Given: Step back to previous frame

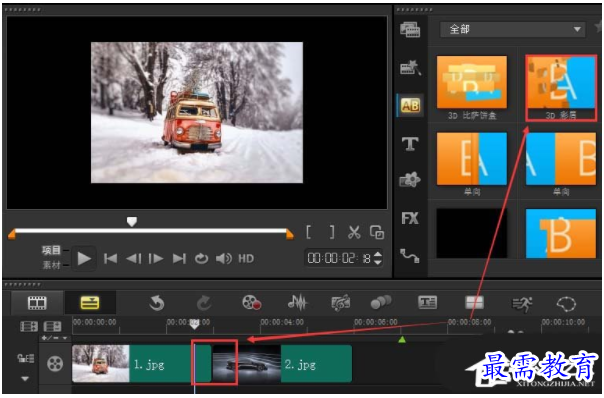Looking at the screenshot, I should [134, 259].
